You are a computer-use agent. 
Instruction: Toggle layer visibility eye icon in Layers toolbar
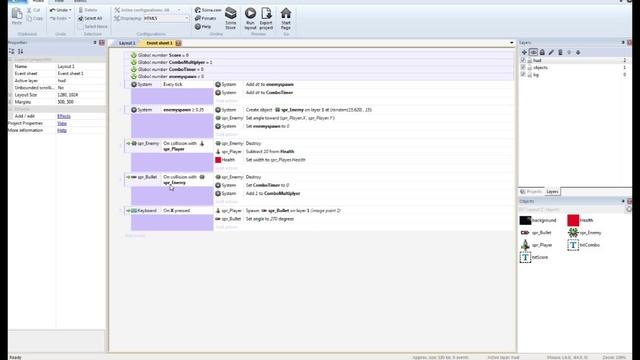(x=533, y=52)
